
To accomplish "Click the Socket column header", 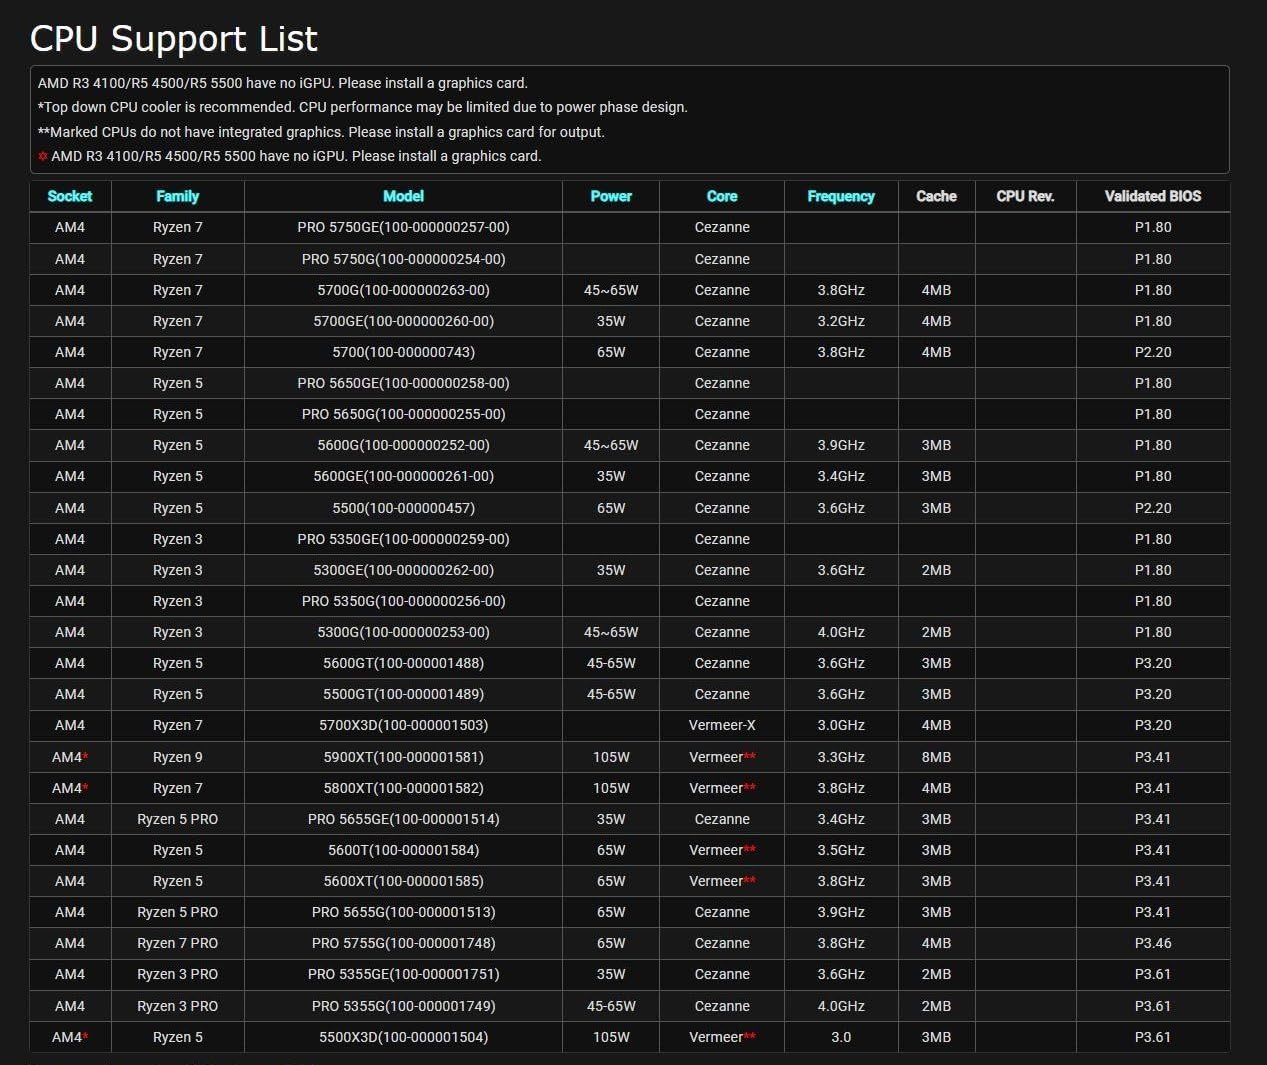I will pos(70,196).
